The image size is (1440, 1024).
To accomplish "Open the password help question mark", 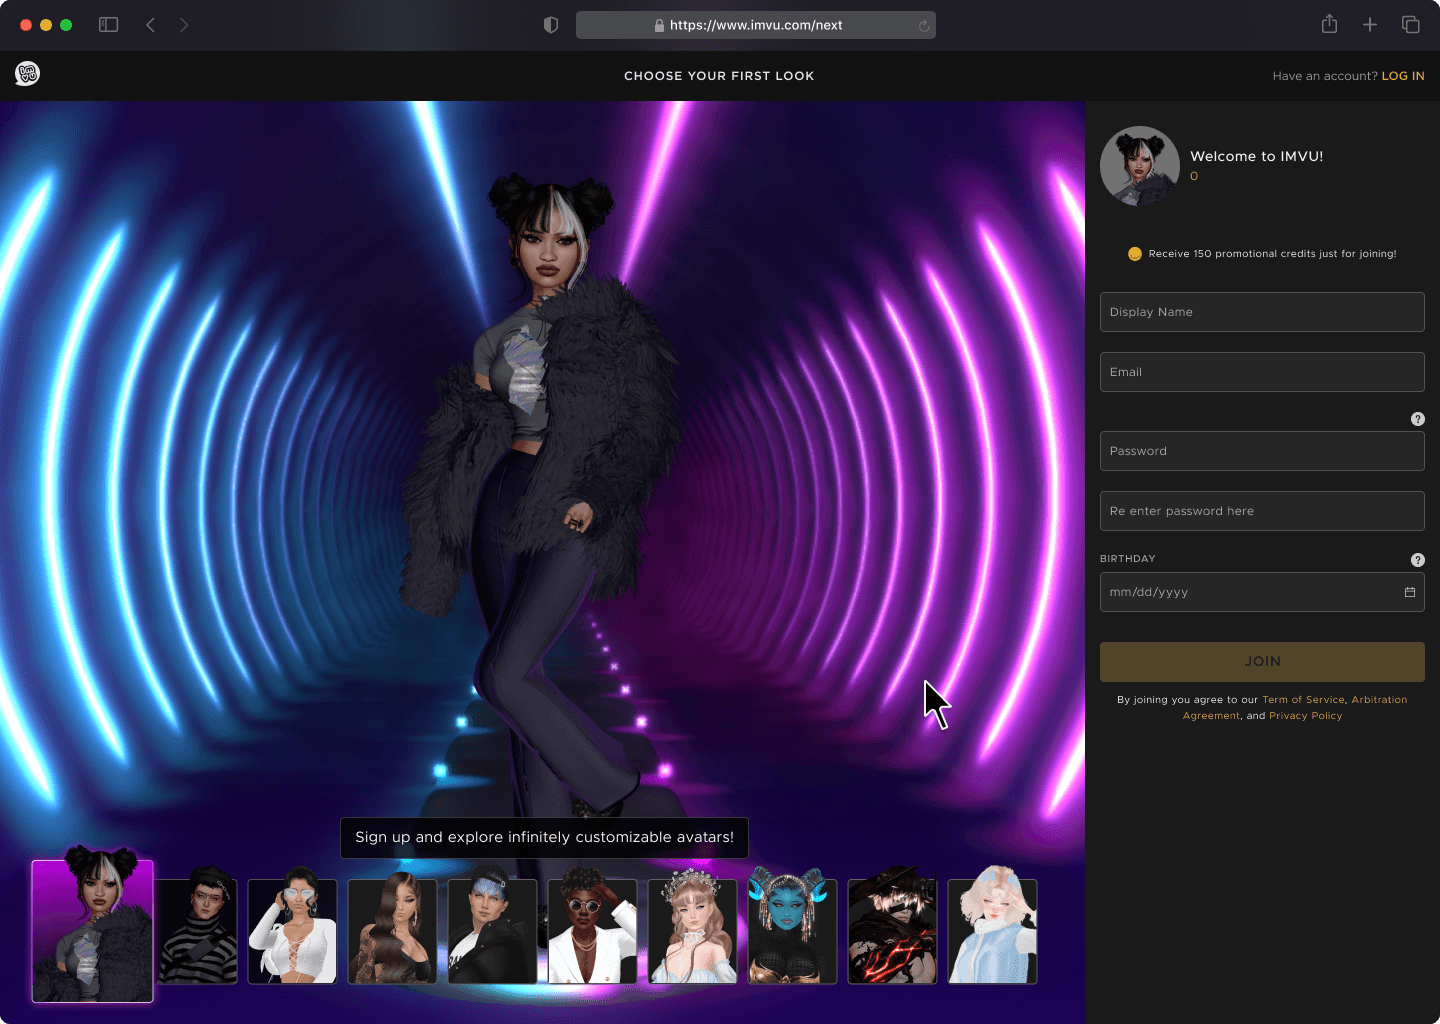I will [1417, 419].
